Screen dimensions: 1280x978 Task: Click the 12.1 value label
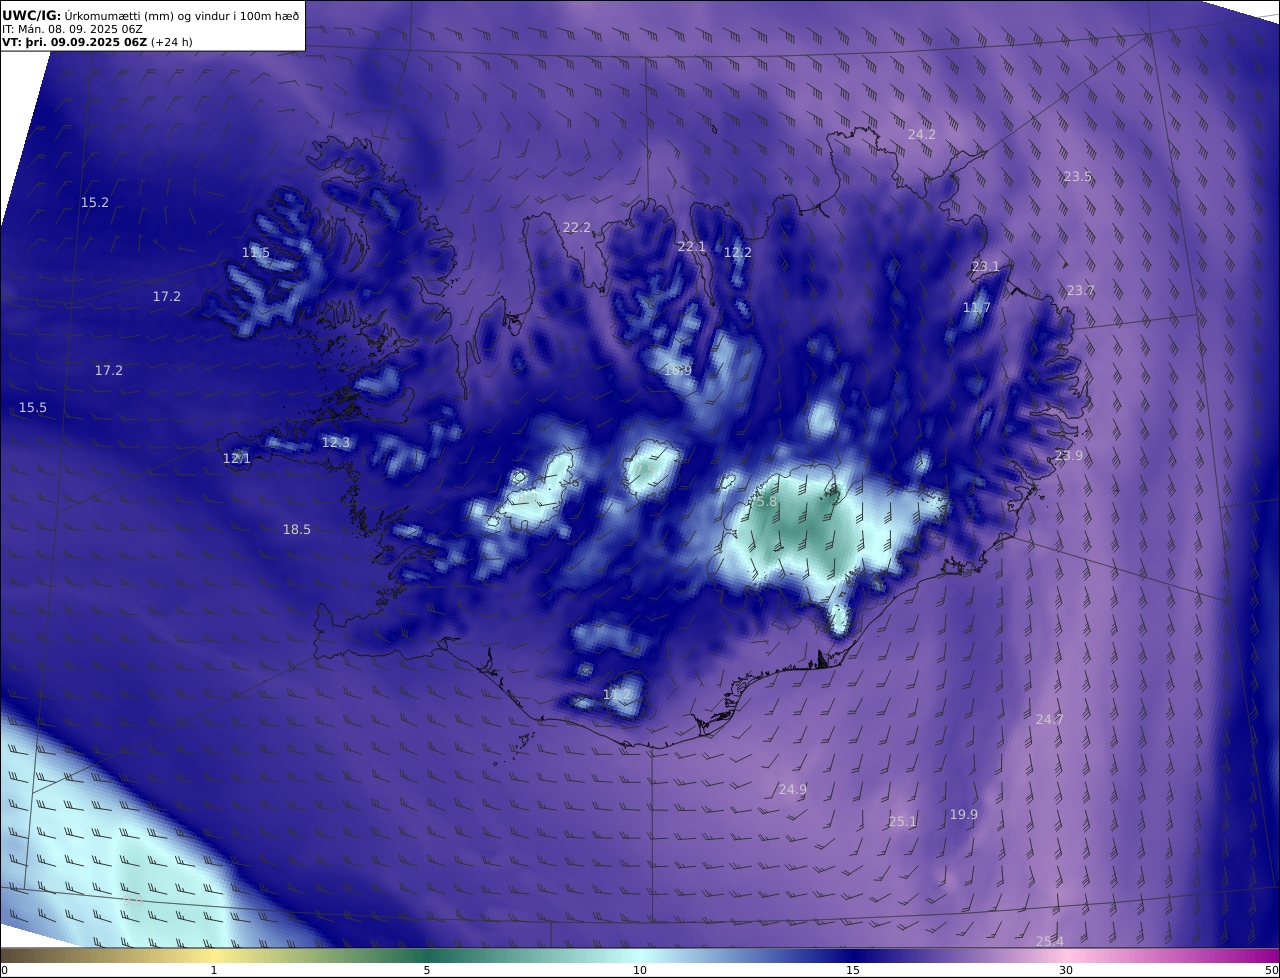coord(237,458)
